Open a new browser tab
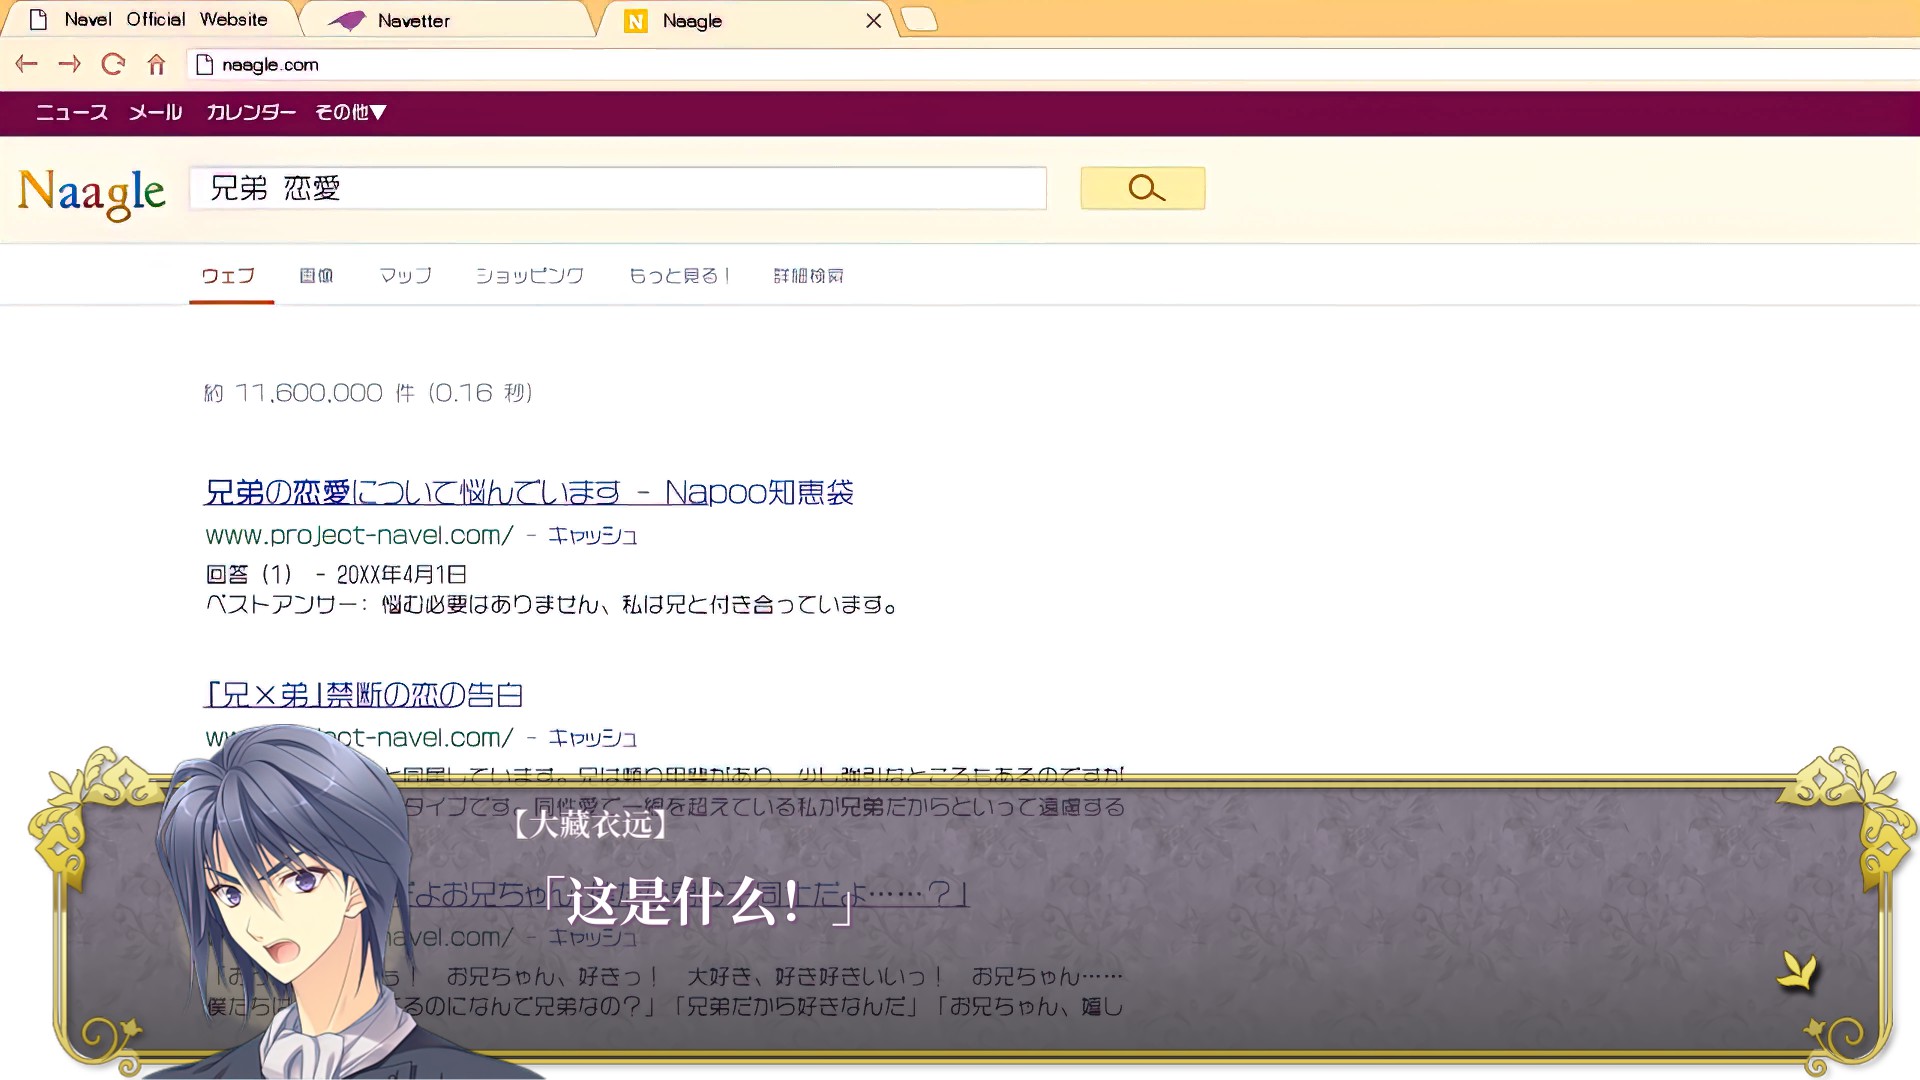This screenshot has width=1920, height=1080. tap(919, 20)
